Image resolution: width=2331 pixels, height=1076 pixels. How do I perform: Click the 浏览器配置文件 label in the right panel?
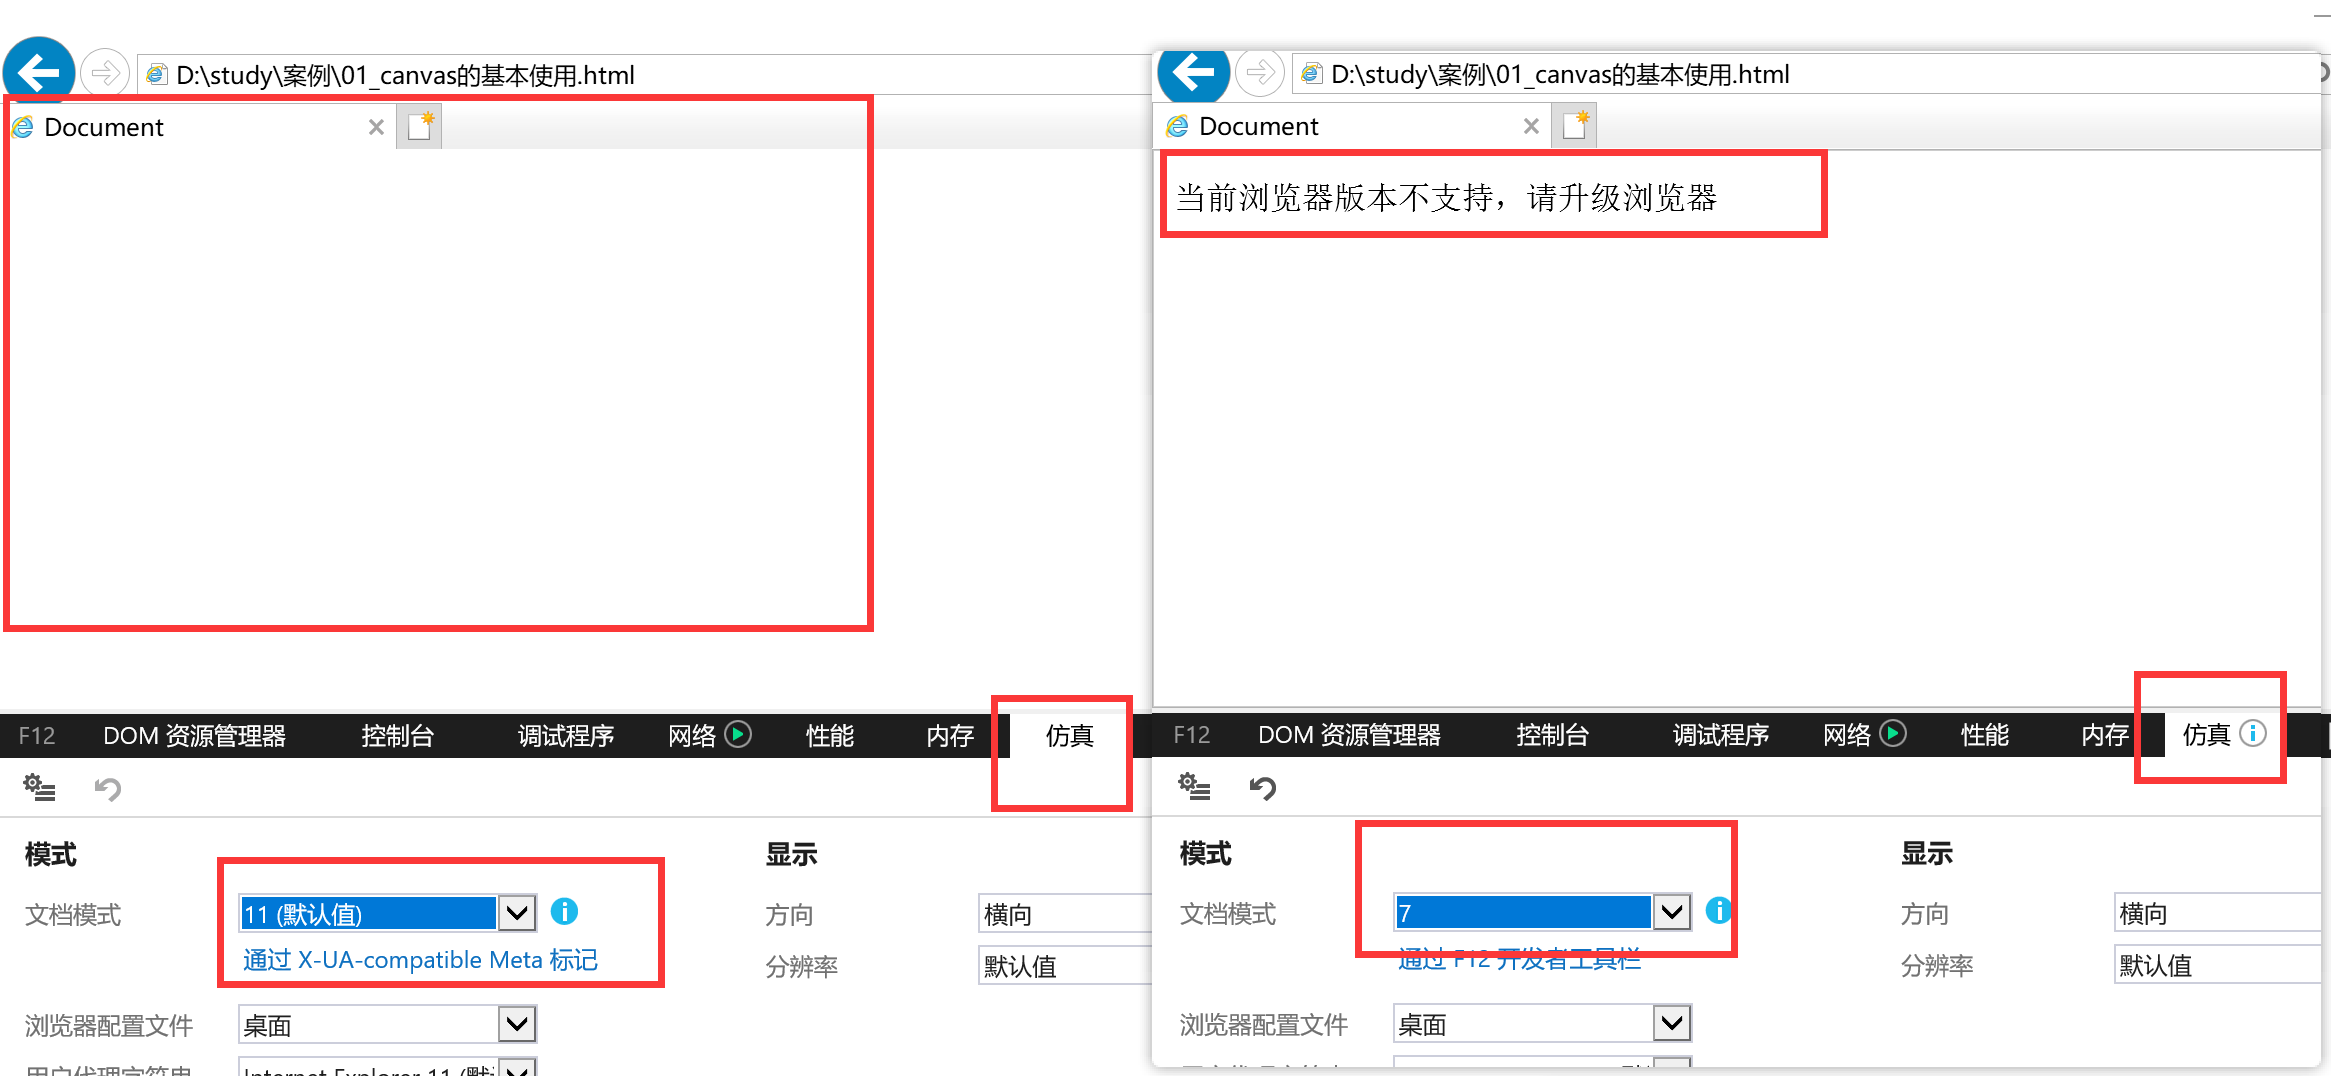(1264, 1024)
